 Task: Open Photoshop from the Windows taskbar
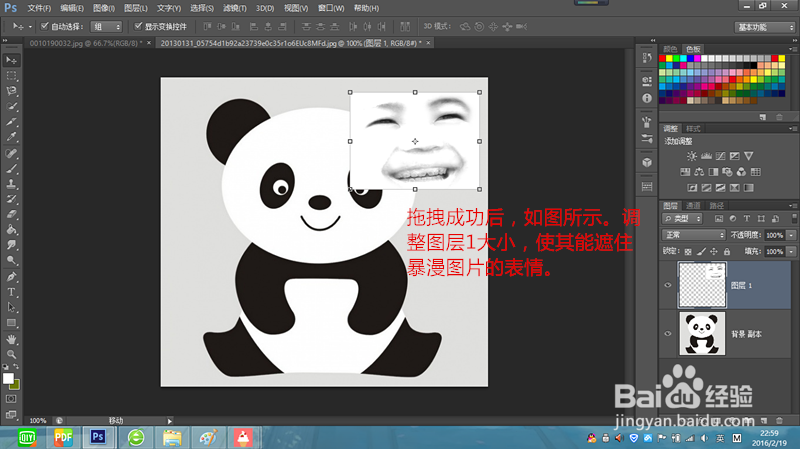98,437
